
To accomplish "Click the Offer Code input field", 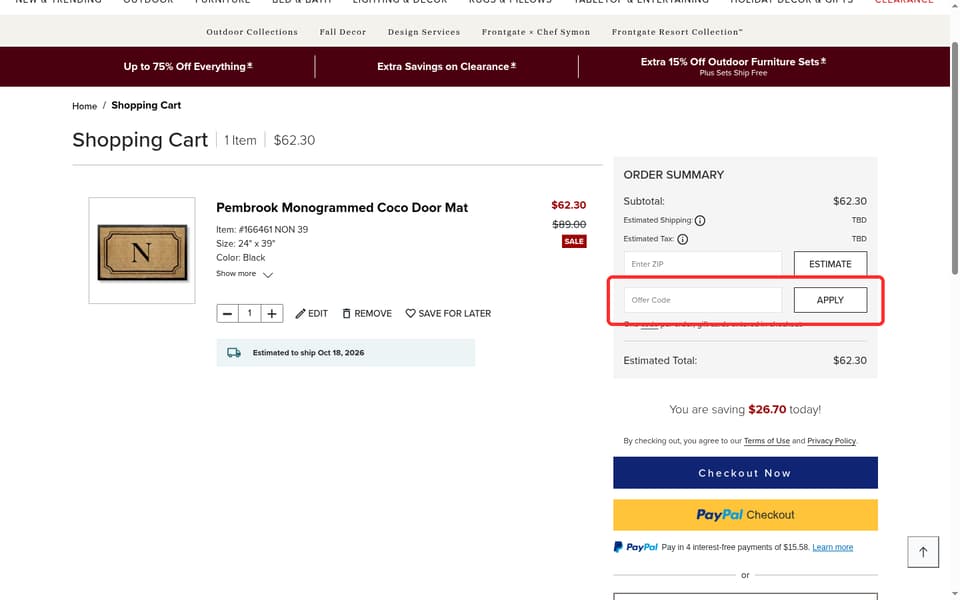I will (x=702, y=300).
